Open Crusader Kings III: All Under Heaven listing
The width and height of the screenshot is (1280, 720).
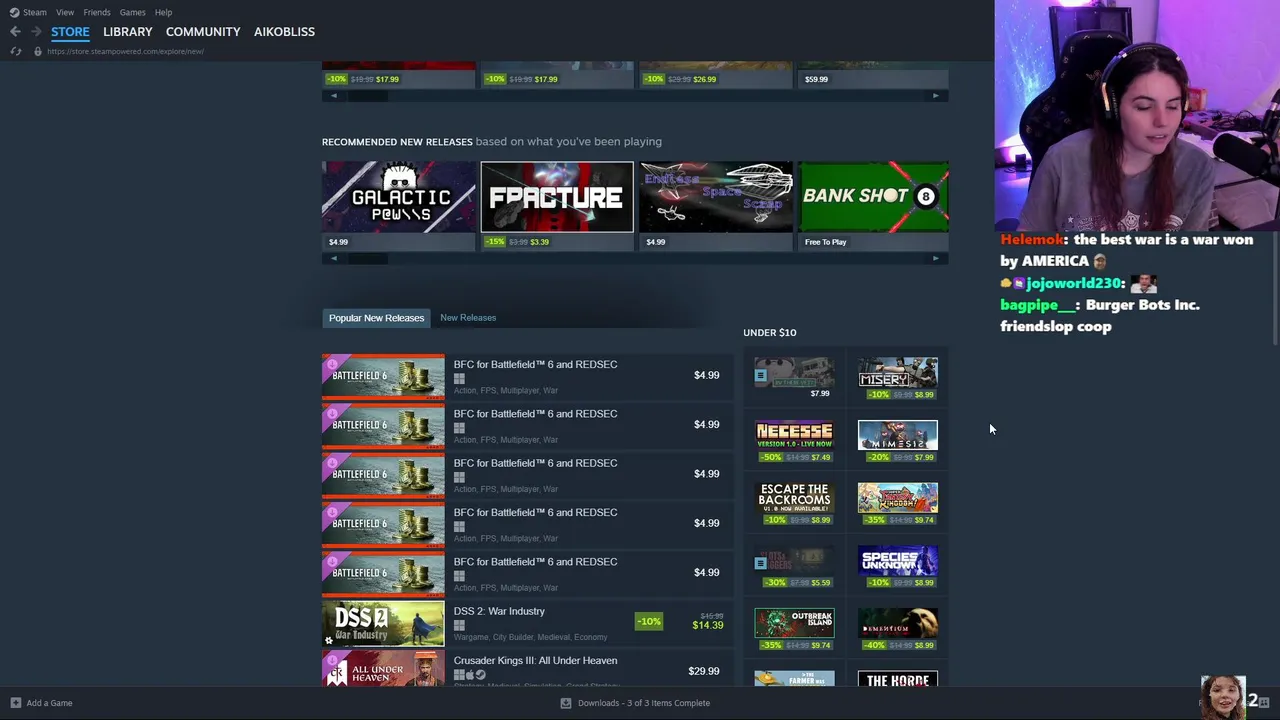coord(528,668)
